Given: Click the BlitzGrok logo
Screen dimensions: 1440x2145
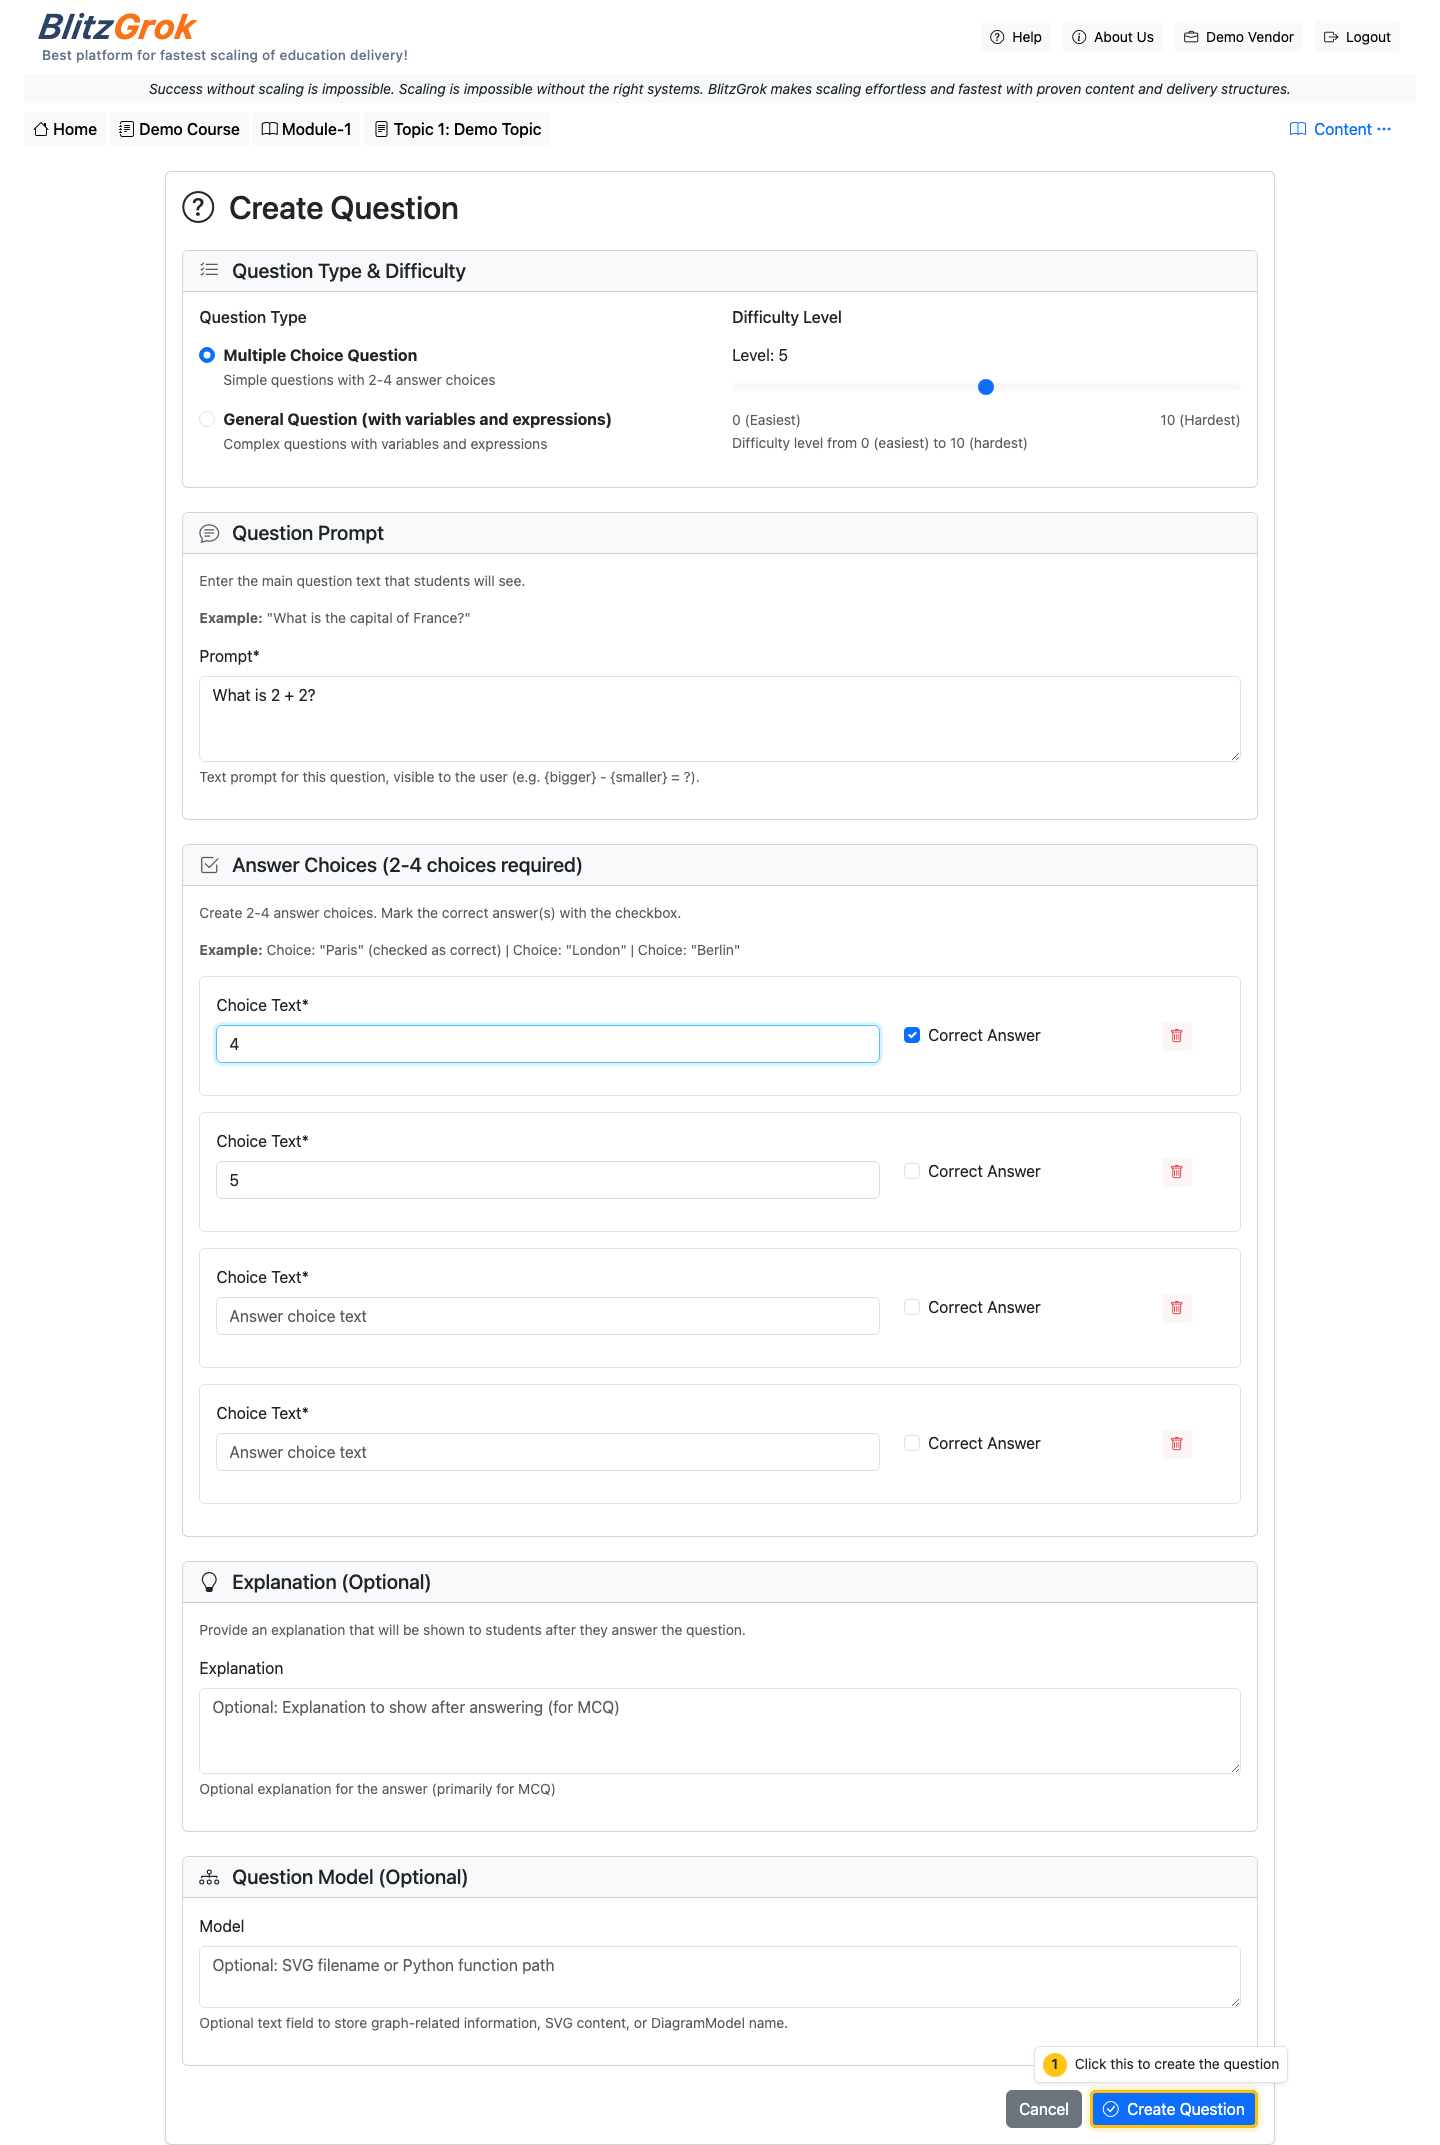Looking at the screenshot, I should coord(117,27).
